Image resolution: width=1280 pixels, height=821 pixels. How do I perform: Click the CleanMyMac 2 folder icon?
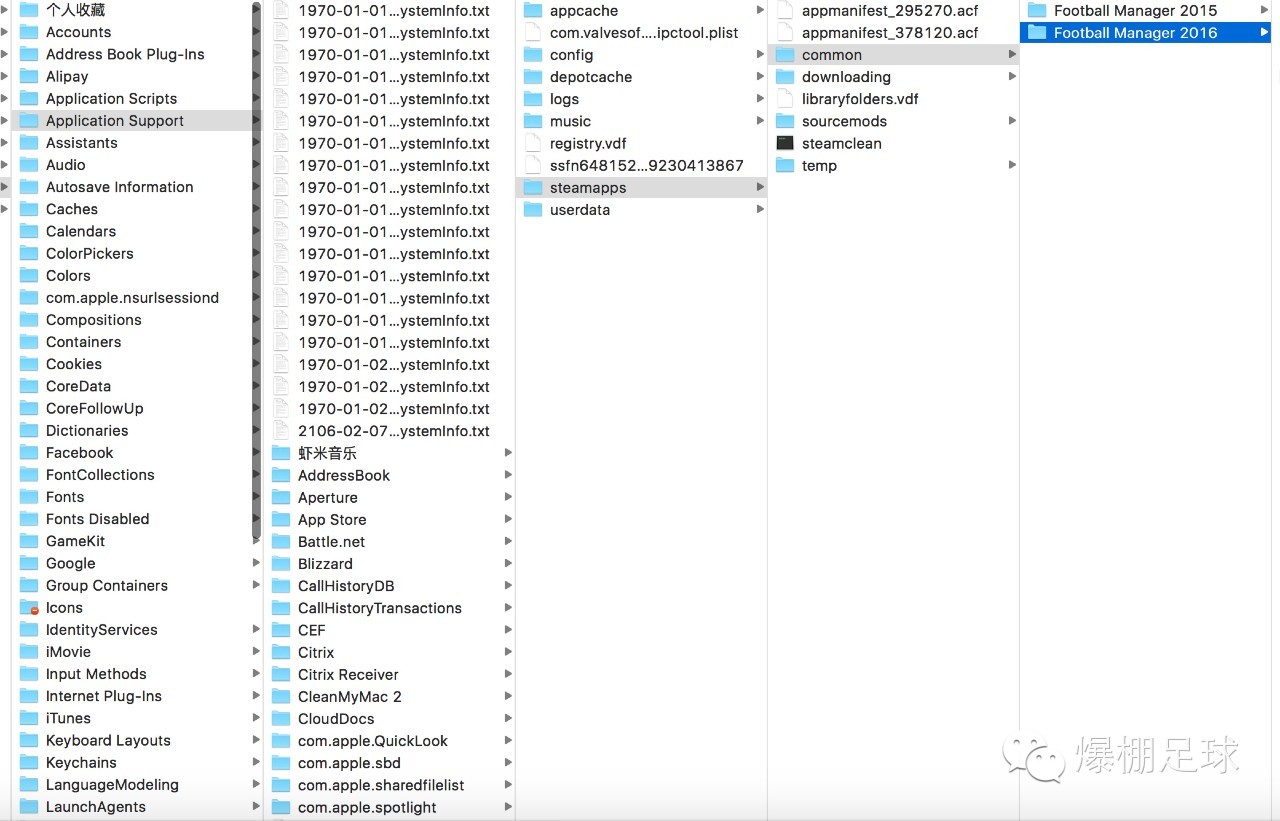click(280, 697)
